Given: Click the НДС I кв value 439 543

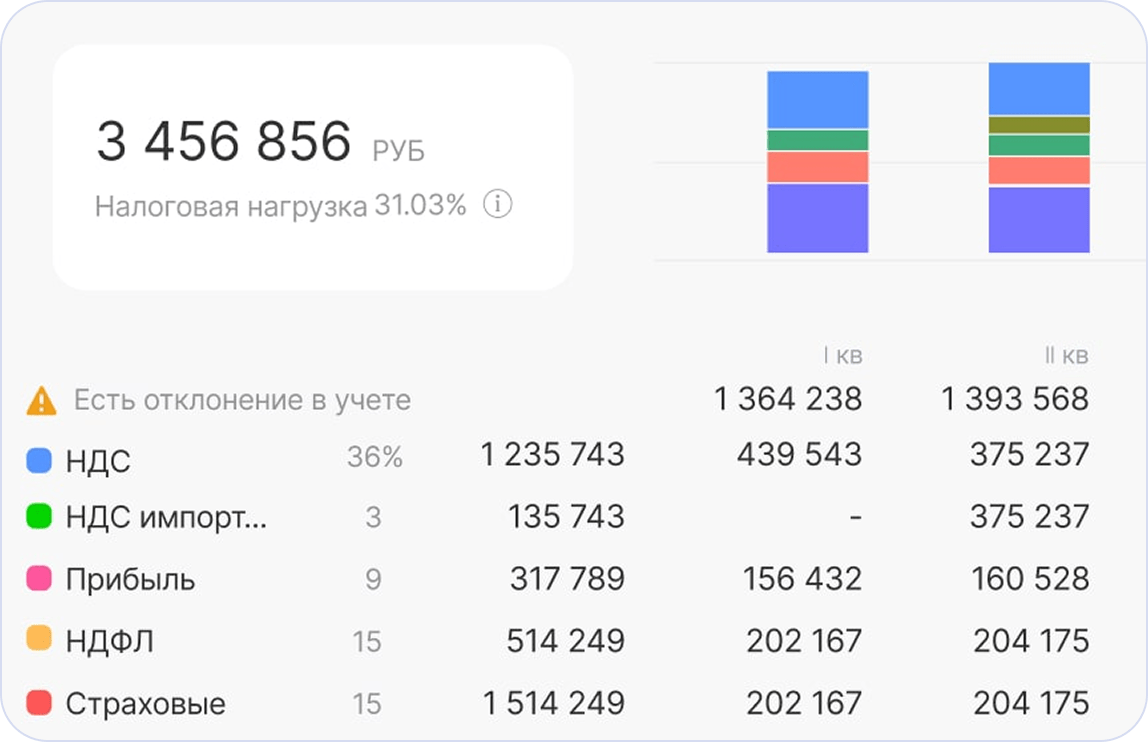Looking at the screenshot, I should [800, 454].
